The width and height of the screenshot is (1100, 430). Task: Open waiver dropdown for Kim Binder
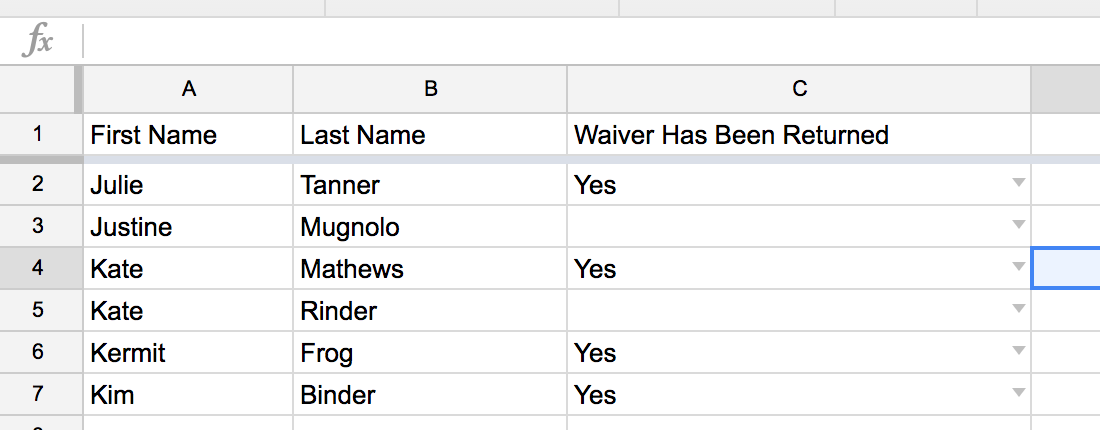(x=1018, y=393)
